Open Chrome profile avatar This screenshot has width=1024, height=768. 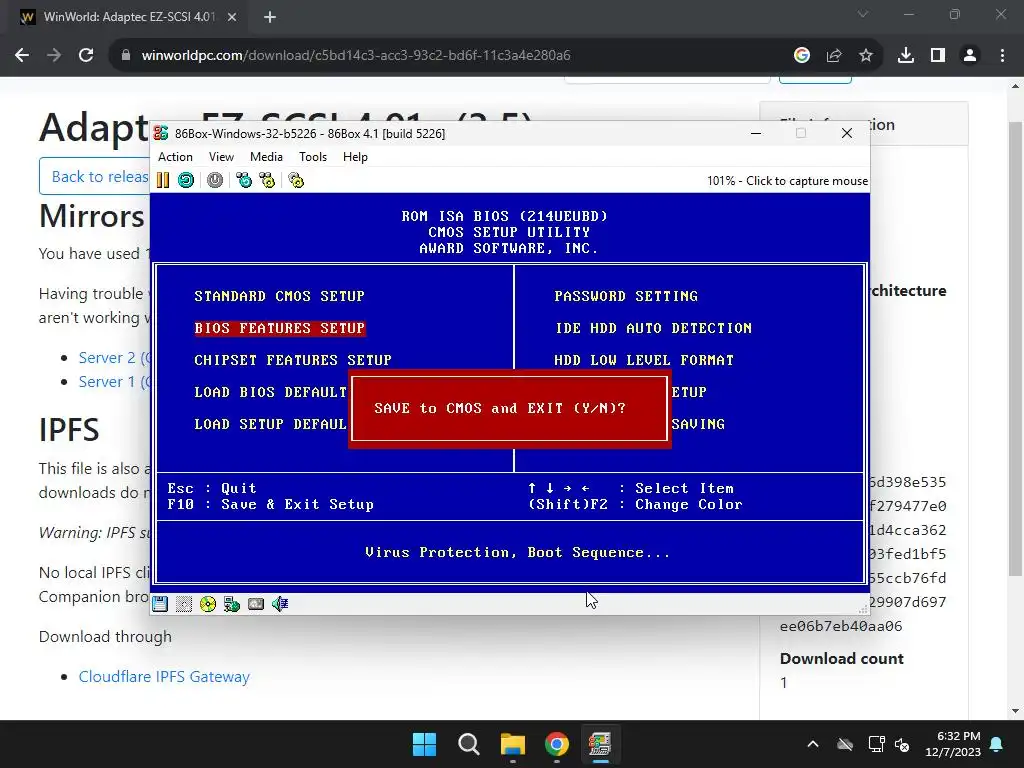[x=970, y=56]
